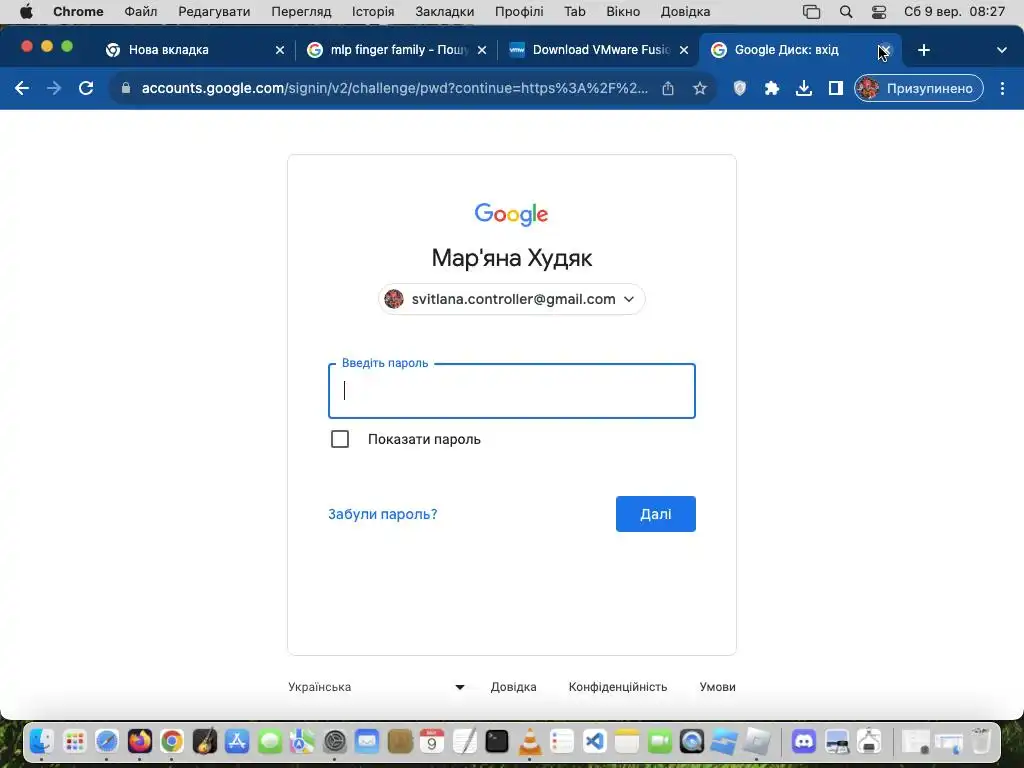Image resolution: width=1024 pixels, height=768 pixels.
Task: Open Discord from the Dock
Action: click(804, 742)
